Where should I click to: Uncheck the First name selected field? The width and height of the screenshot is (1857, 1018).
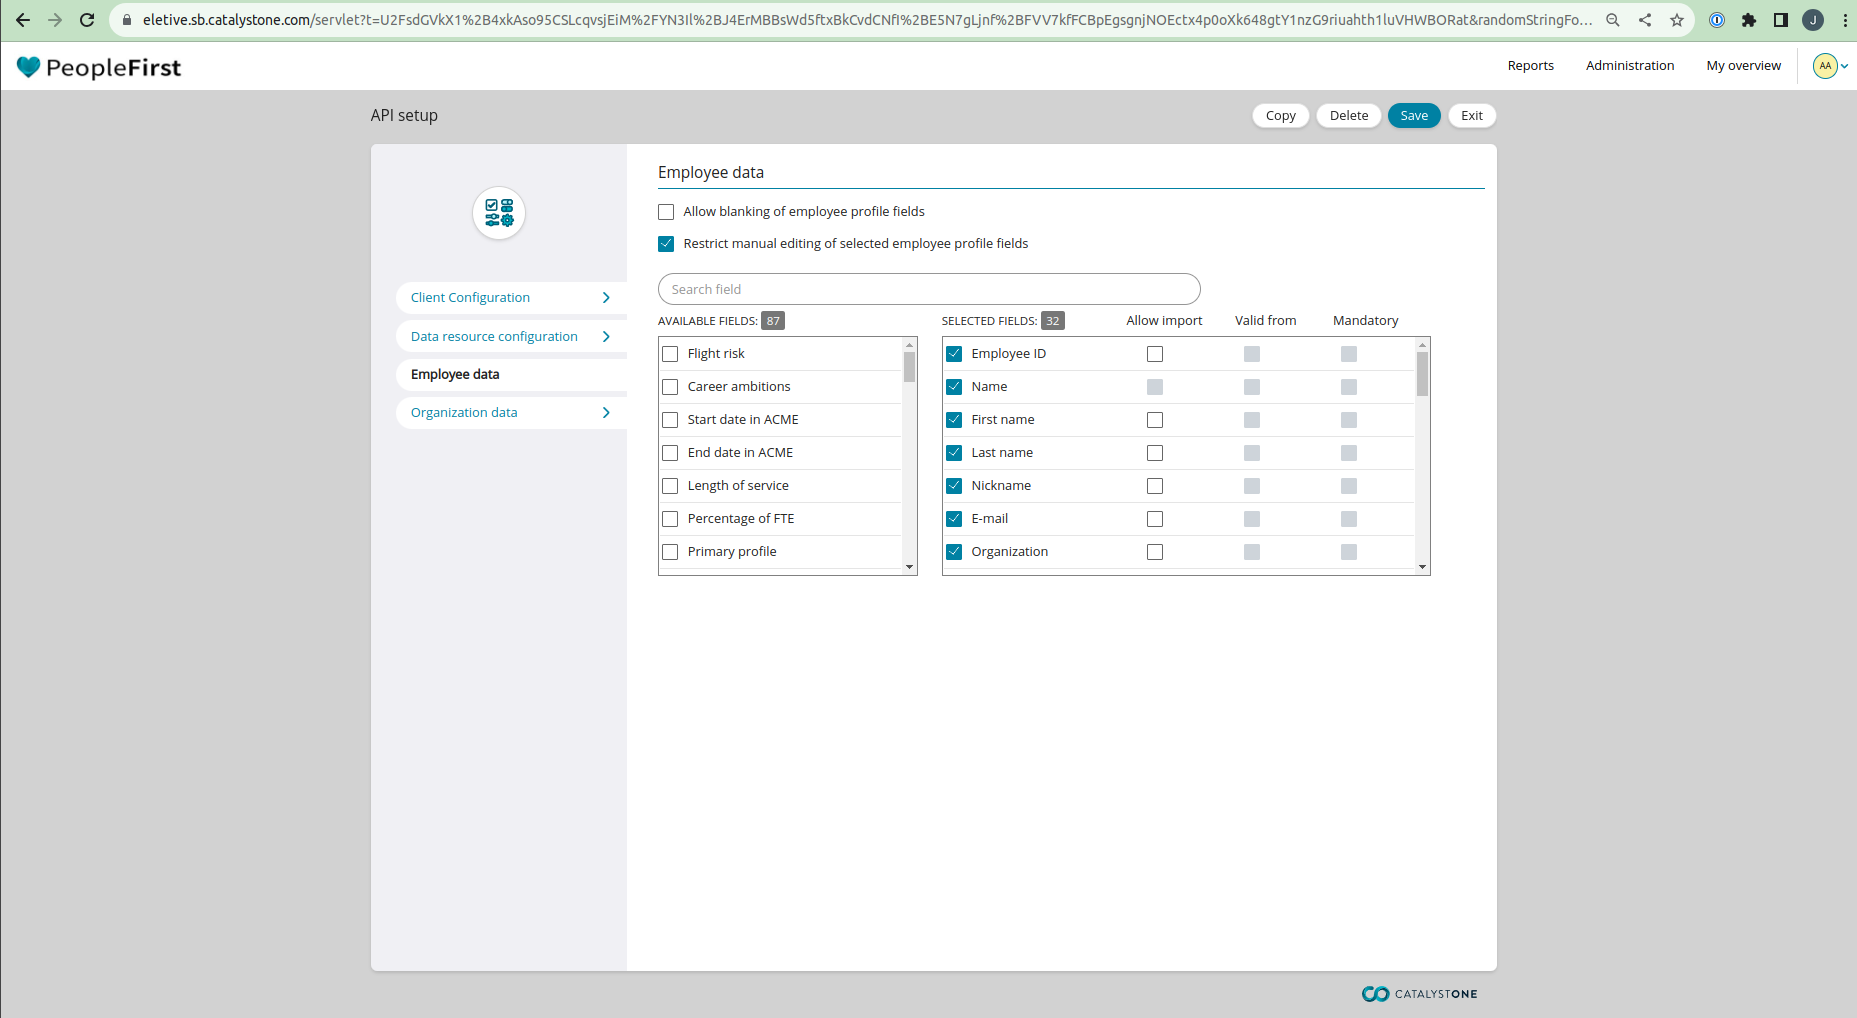pos(954,420)
